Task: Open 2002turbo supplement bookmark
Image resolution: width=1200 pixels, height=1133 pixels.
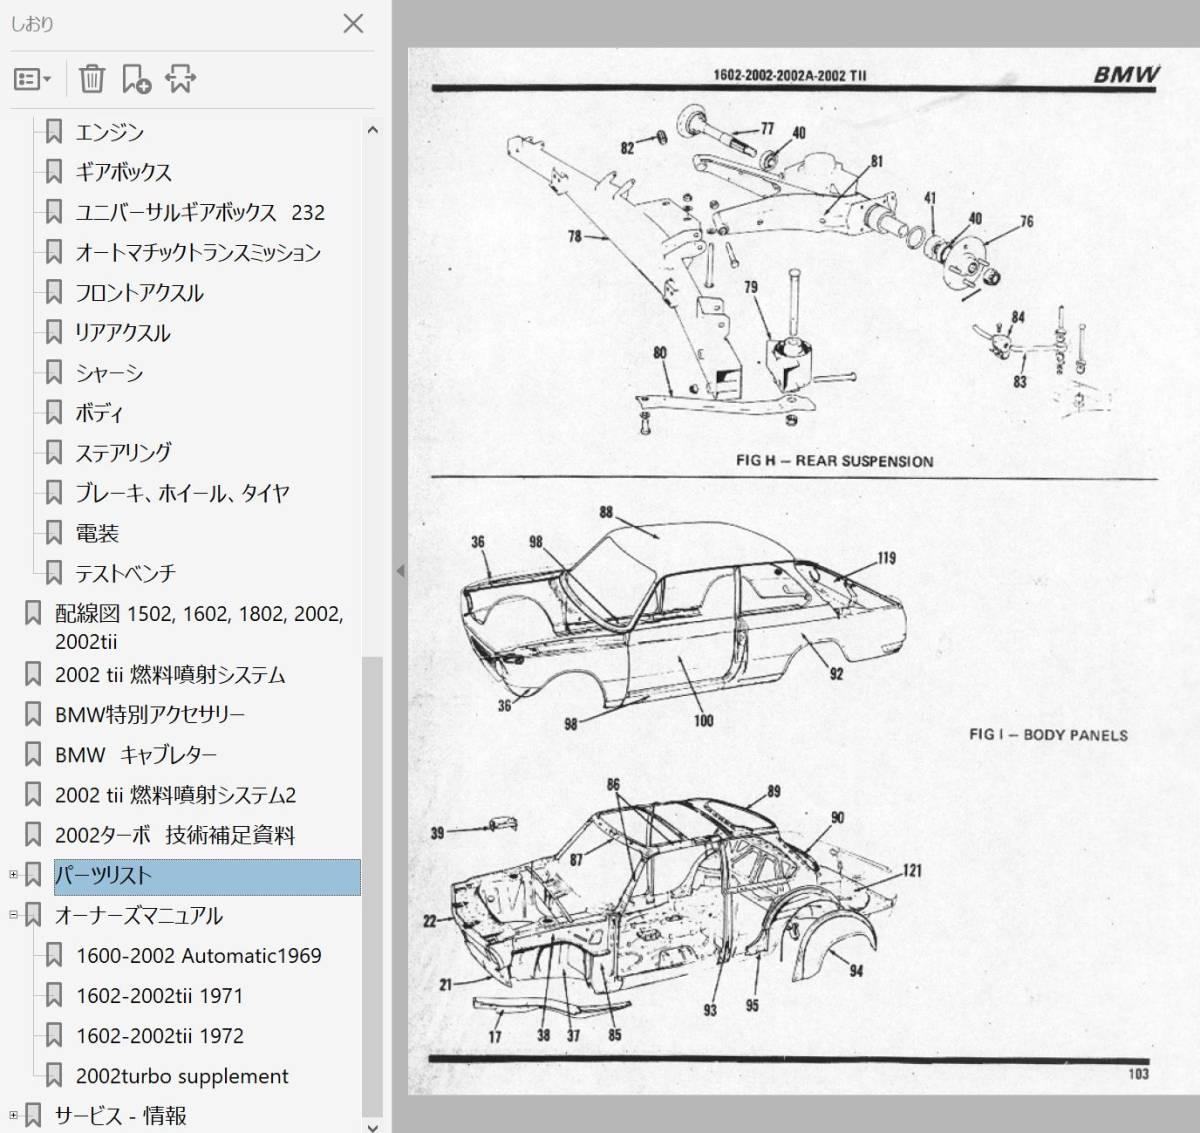Action: click(182, 1076)
